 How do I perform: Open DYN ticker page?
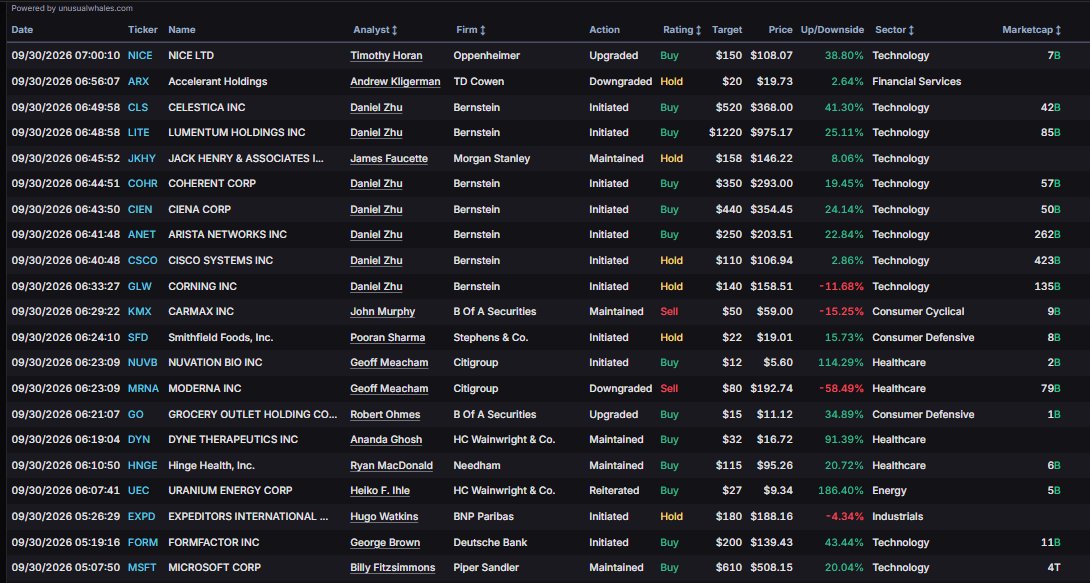138,439
